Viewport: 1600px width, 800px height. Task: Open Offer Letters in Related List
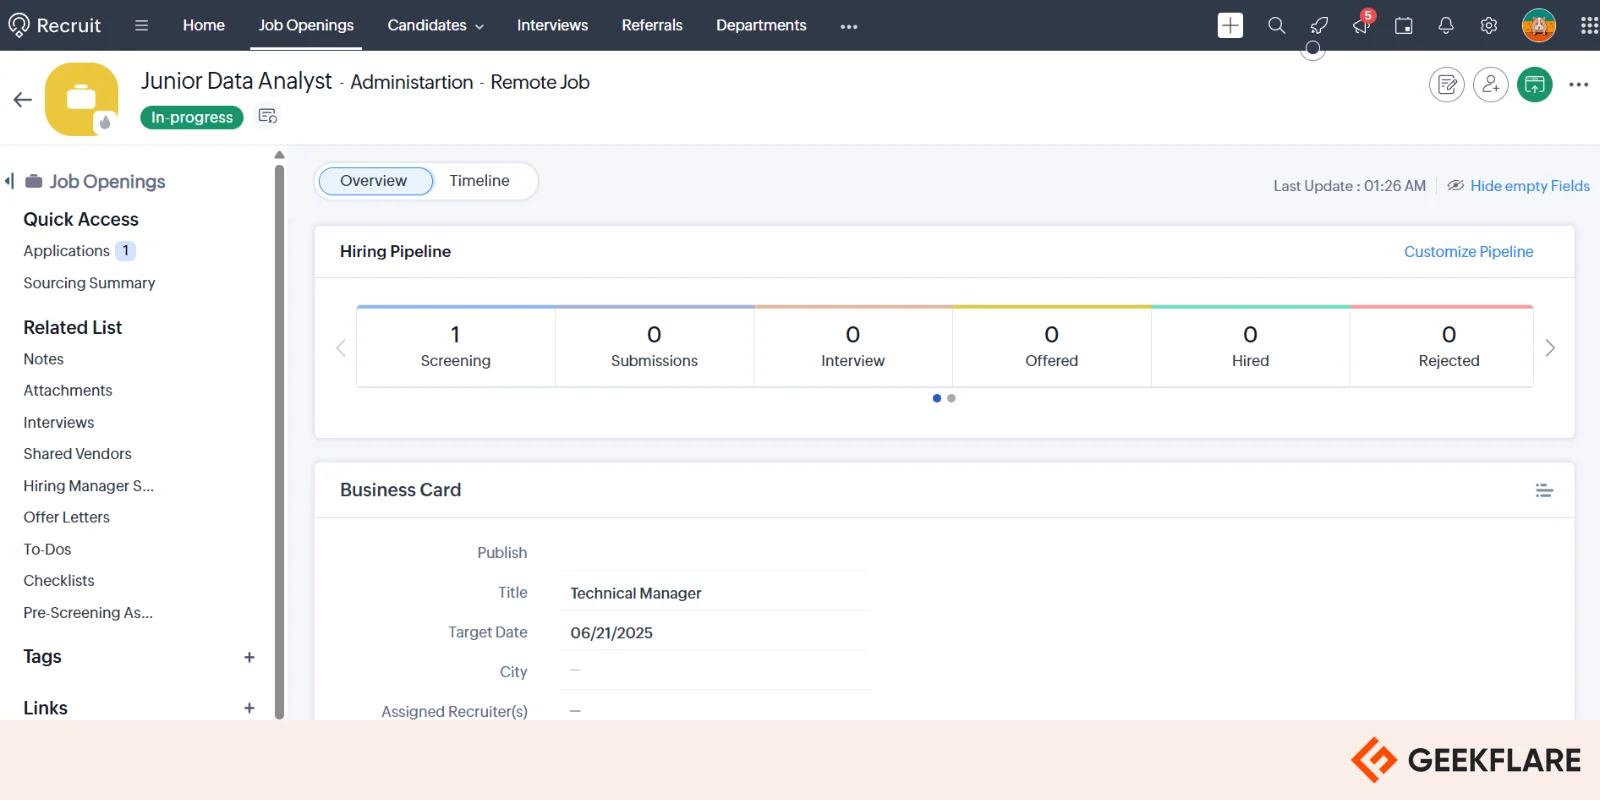click(x=66, y=517)
